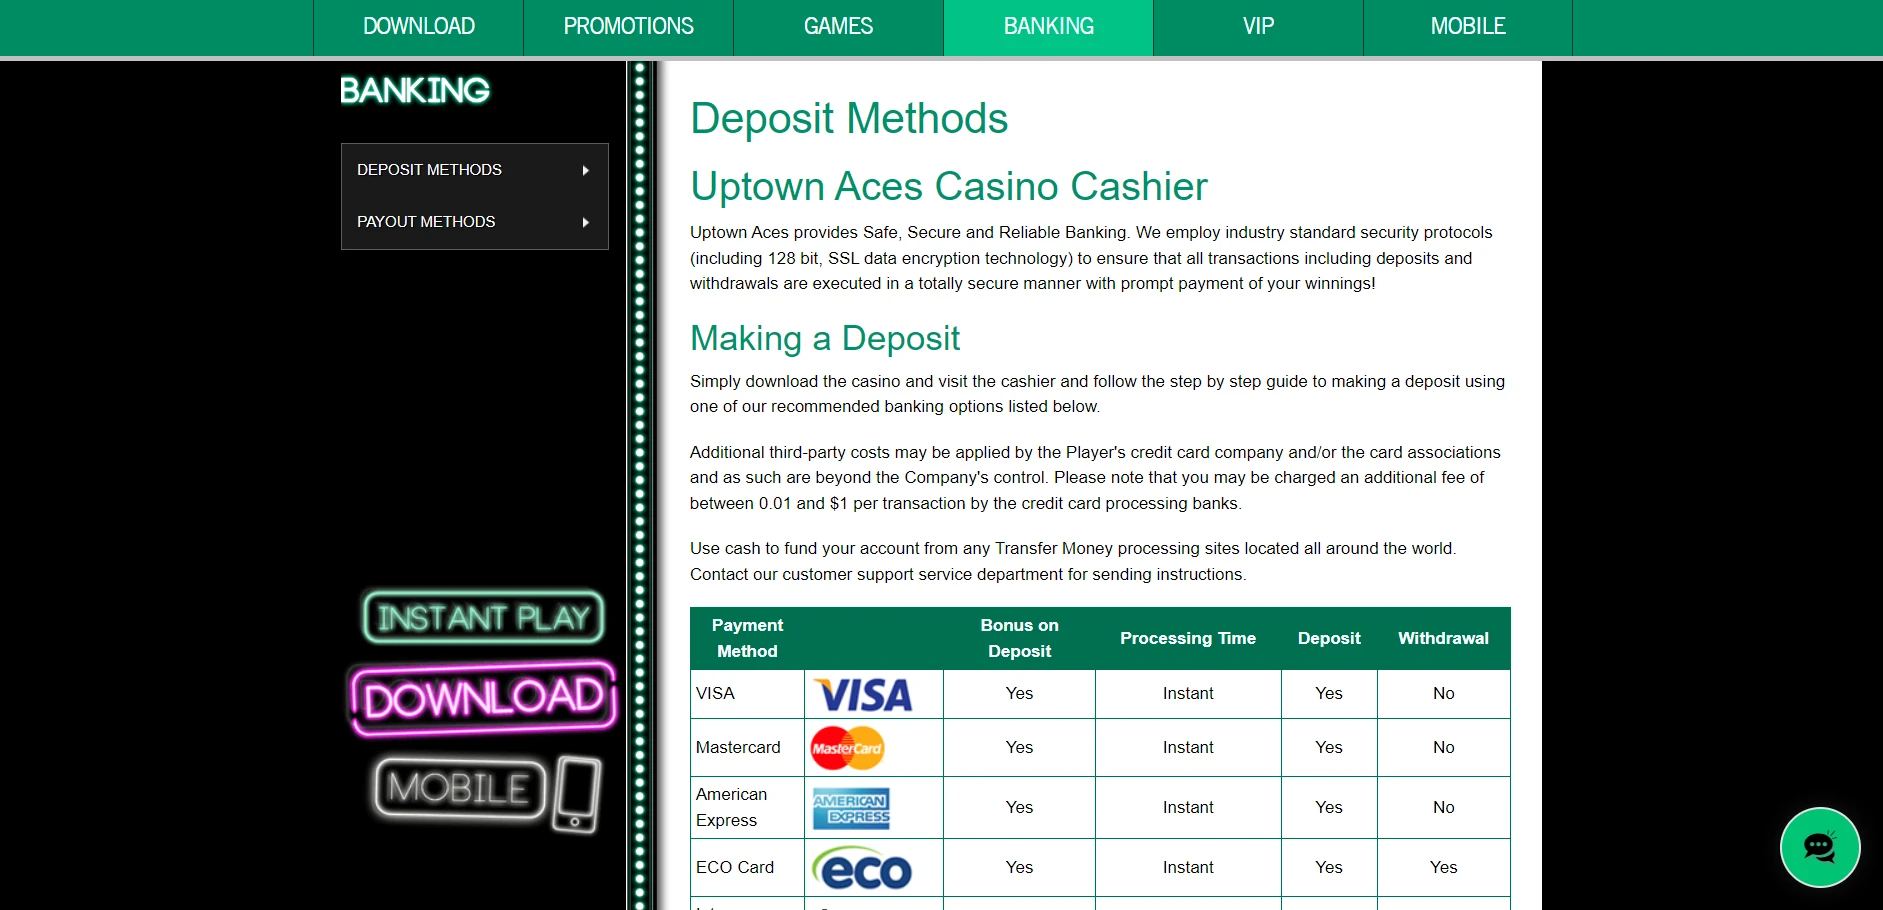Click Mastercard's Processing Time Instant cell
The image size is (1883, 910).
pos(1188,748)
